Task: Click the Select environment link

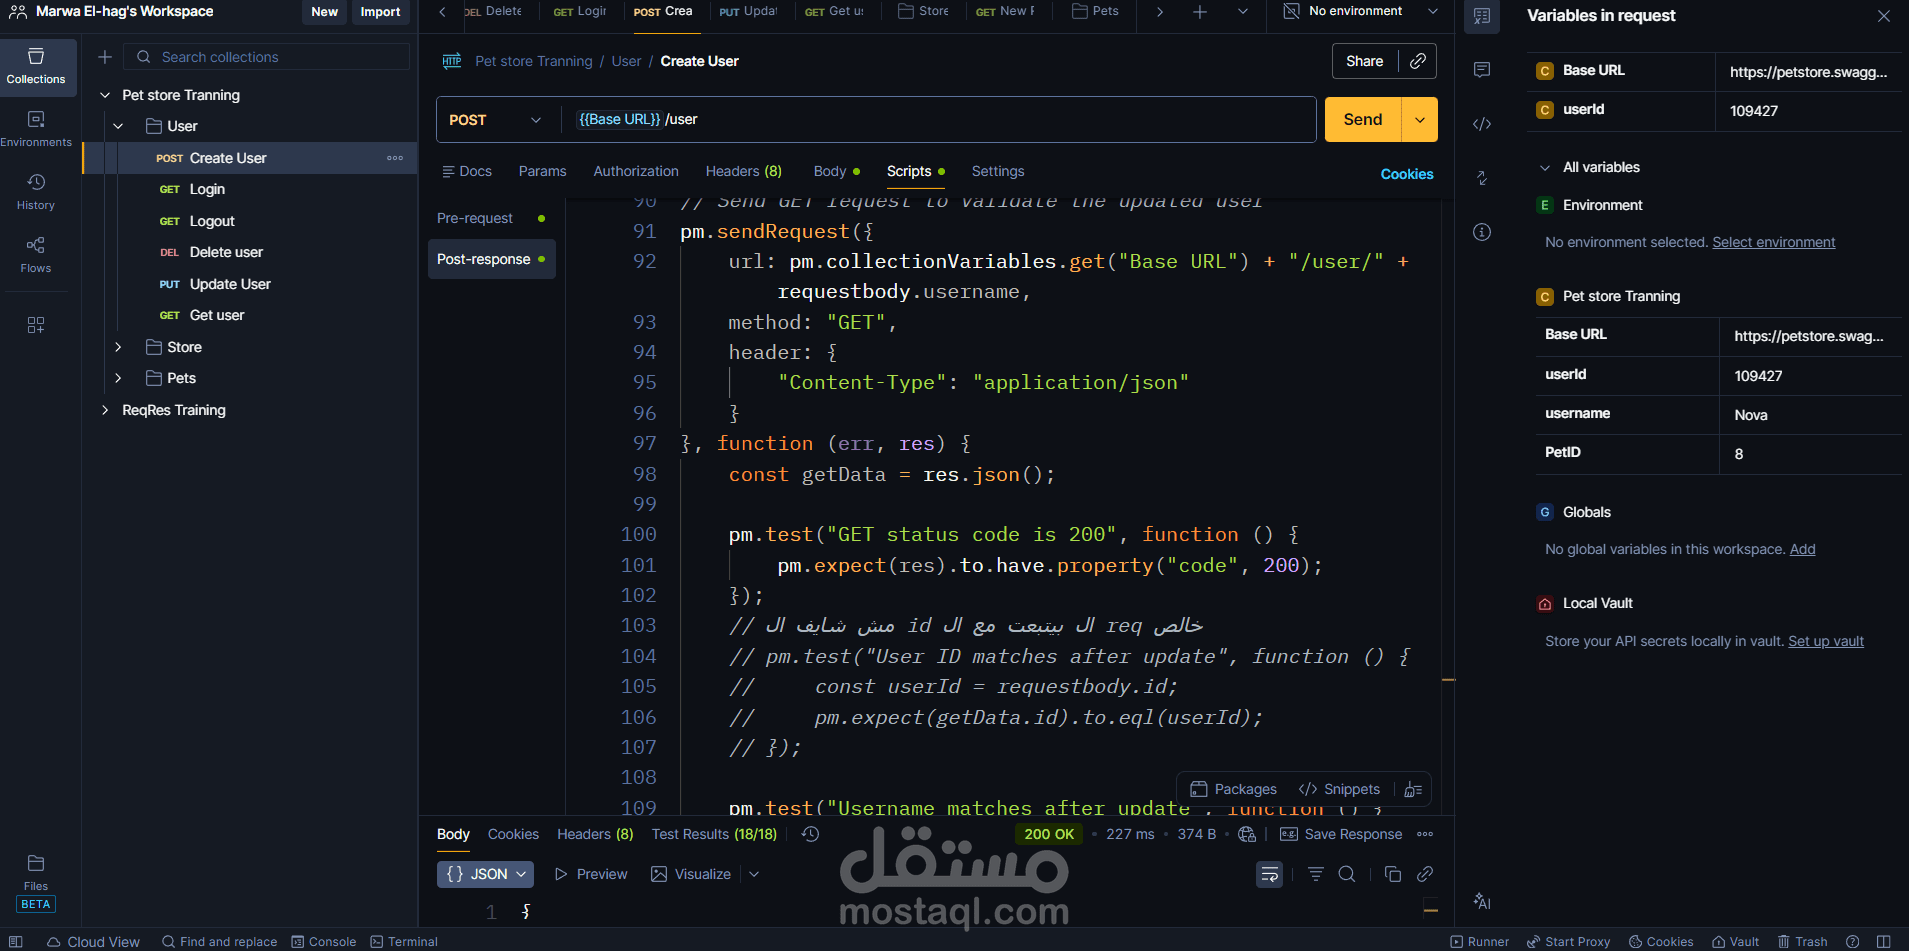Action: click(1773, 242)
